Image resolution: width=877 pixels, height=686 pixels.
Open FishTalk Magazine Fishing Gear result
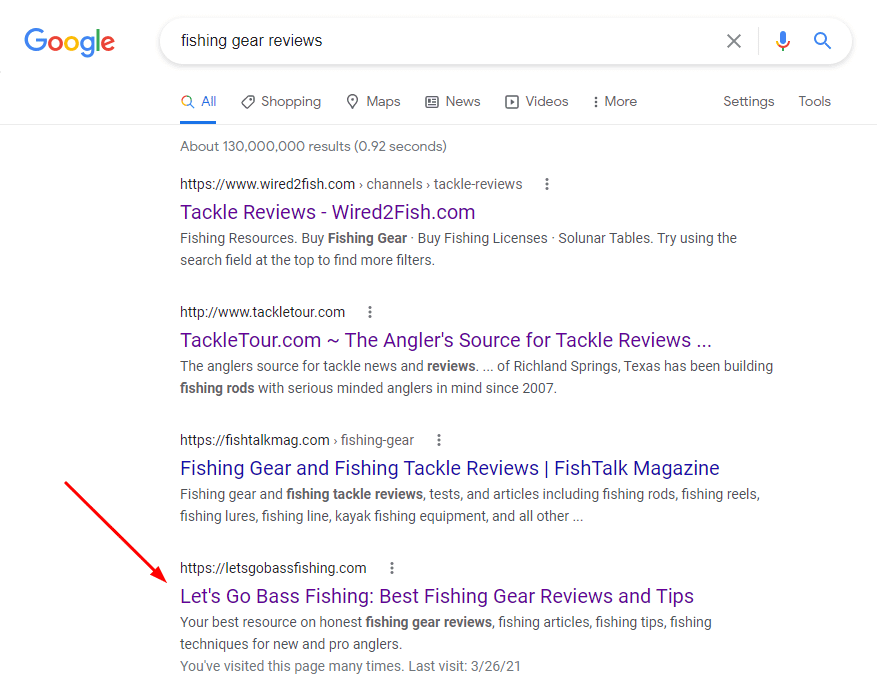pyautogui.click(x=450, y=469)
